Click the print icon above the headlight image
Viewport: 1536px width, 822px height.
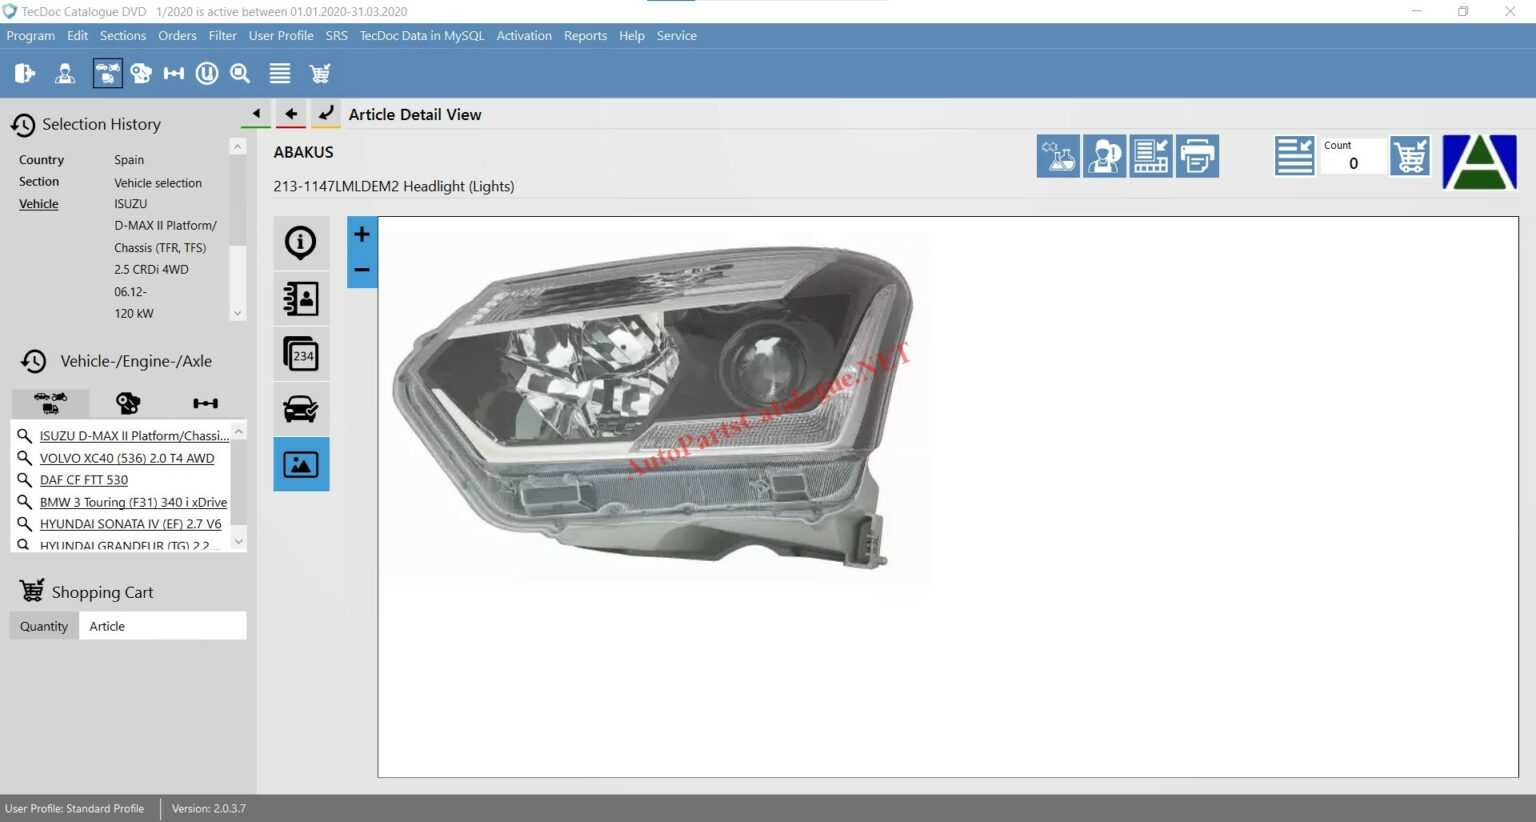1197,156
